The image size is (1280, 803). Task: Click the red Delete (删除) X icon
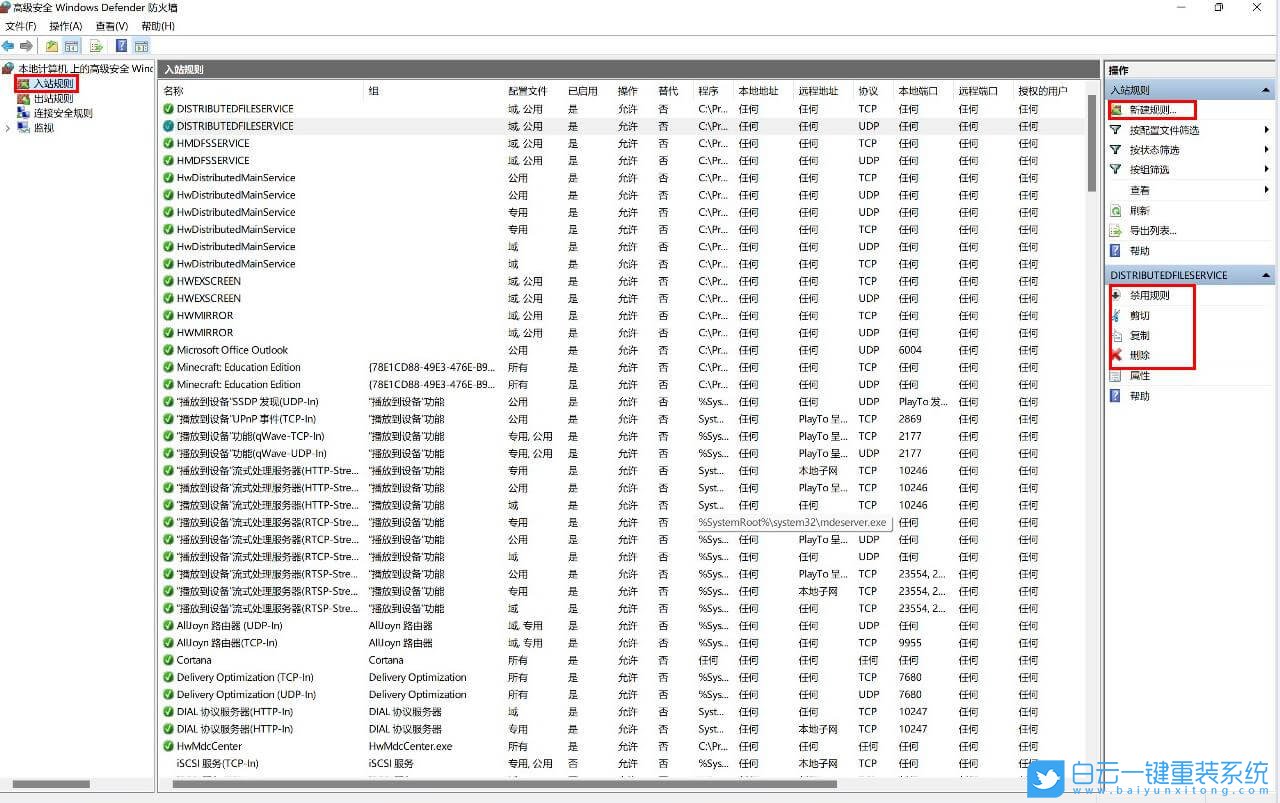[x=1116, y=355]
